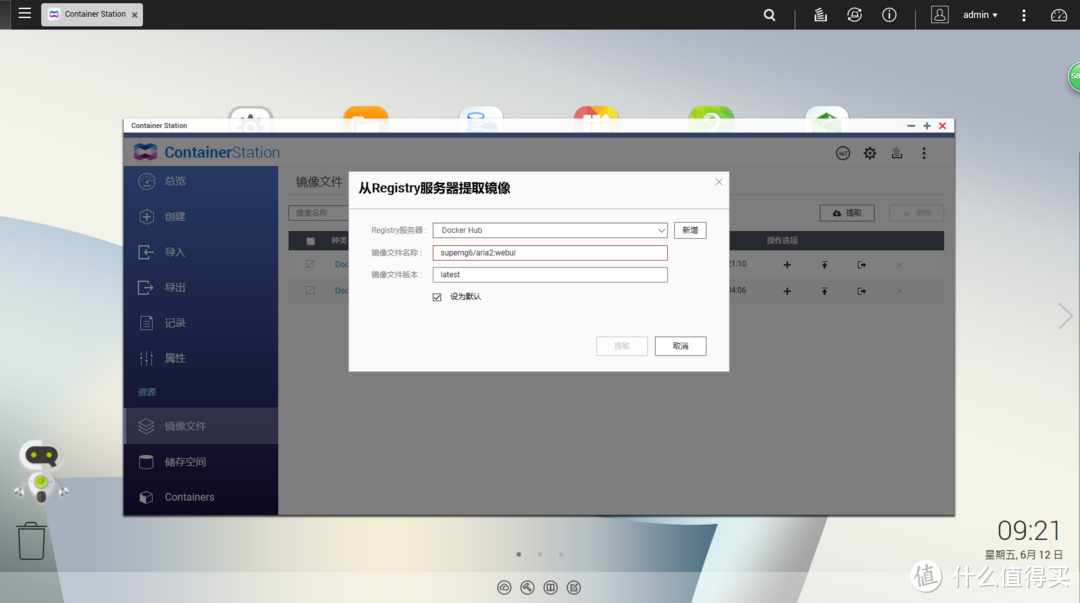
Task: Open Container Station more options menu
Action: [924, 153]
